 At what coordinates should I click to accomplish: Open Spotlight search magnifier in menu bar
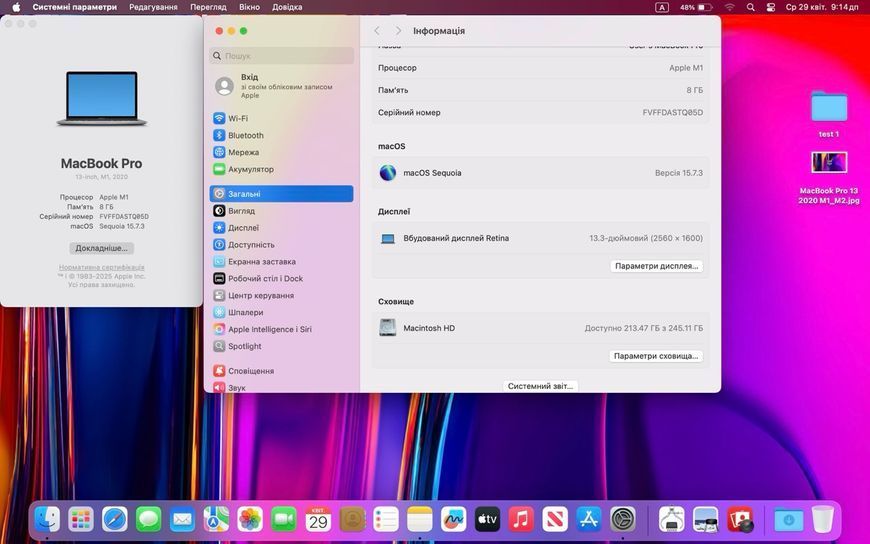750,7
